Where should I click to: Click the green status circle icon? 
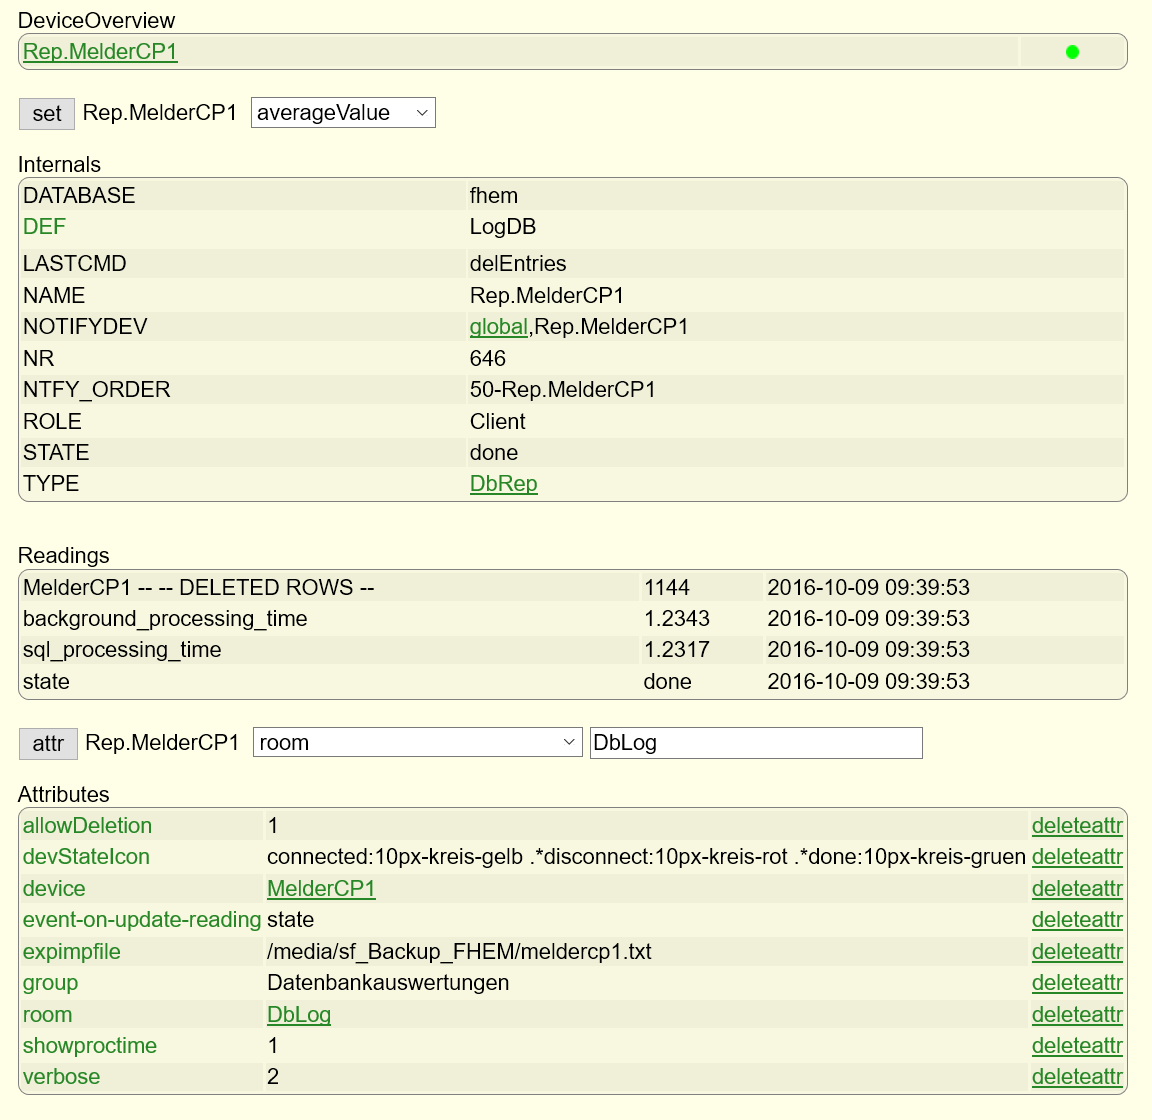(x=1072, y=52)
